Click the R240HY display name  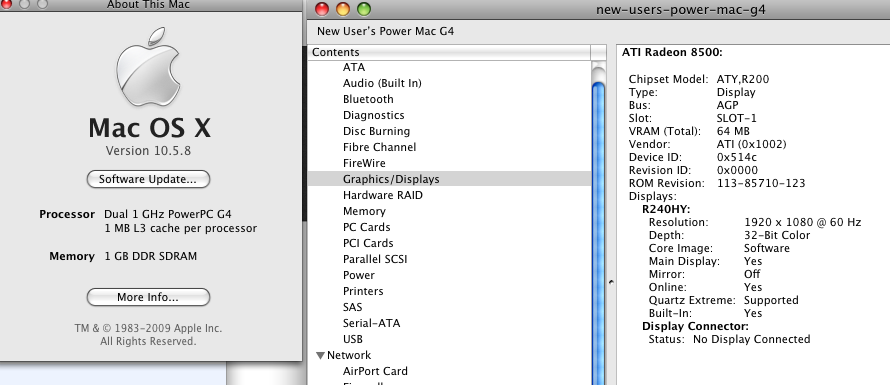point(666,209)
